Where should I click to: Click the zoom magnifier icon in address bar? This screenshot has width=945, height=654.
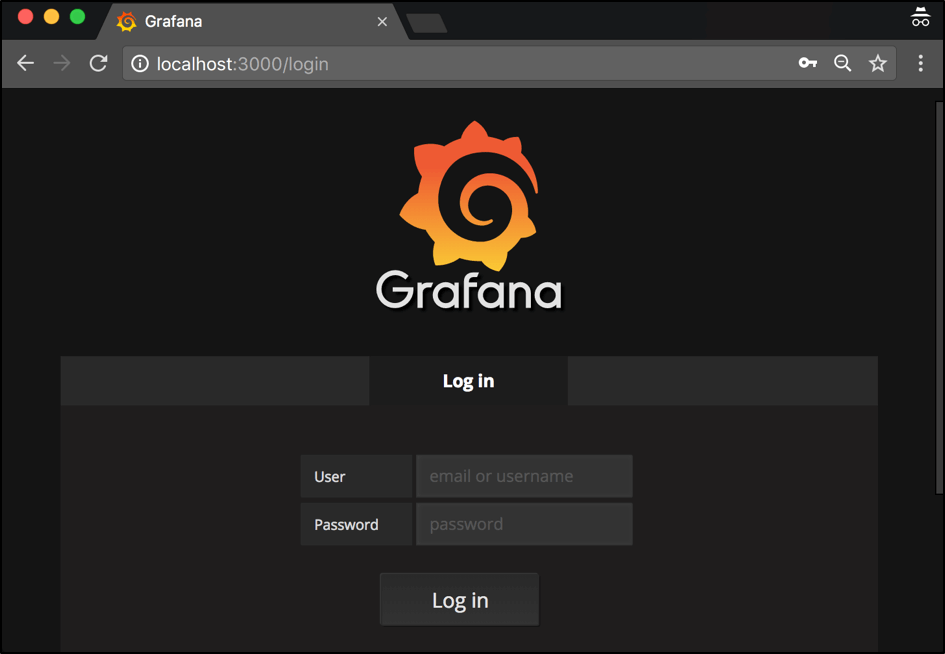[843, 63]
